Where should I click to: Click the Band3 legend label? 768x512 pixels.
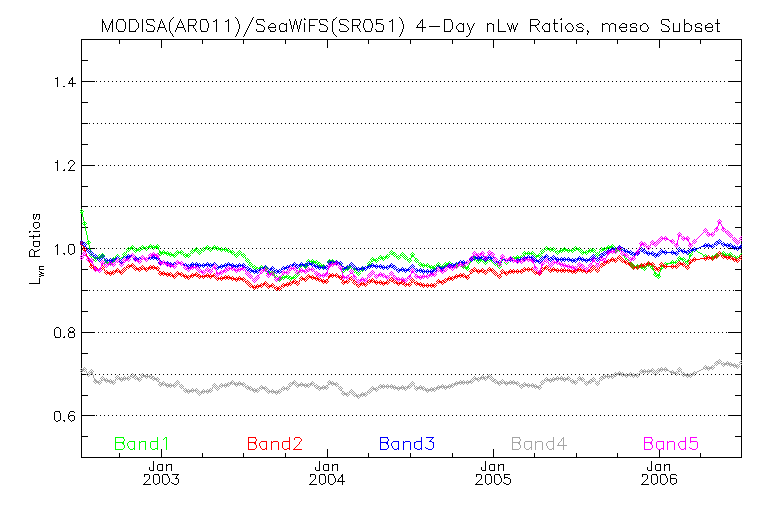point(407,444)
